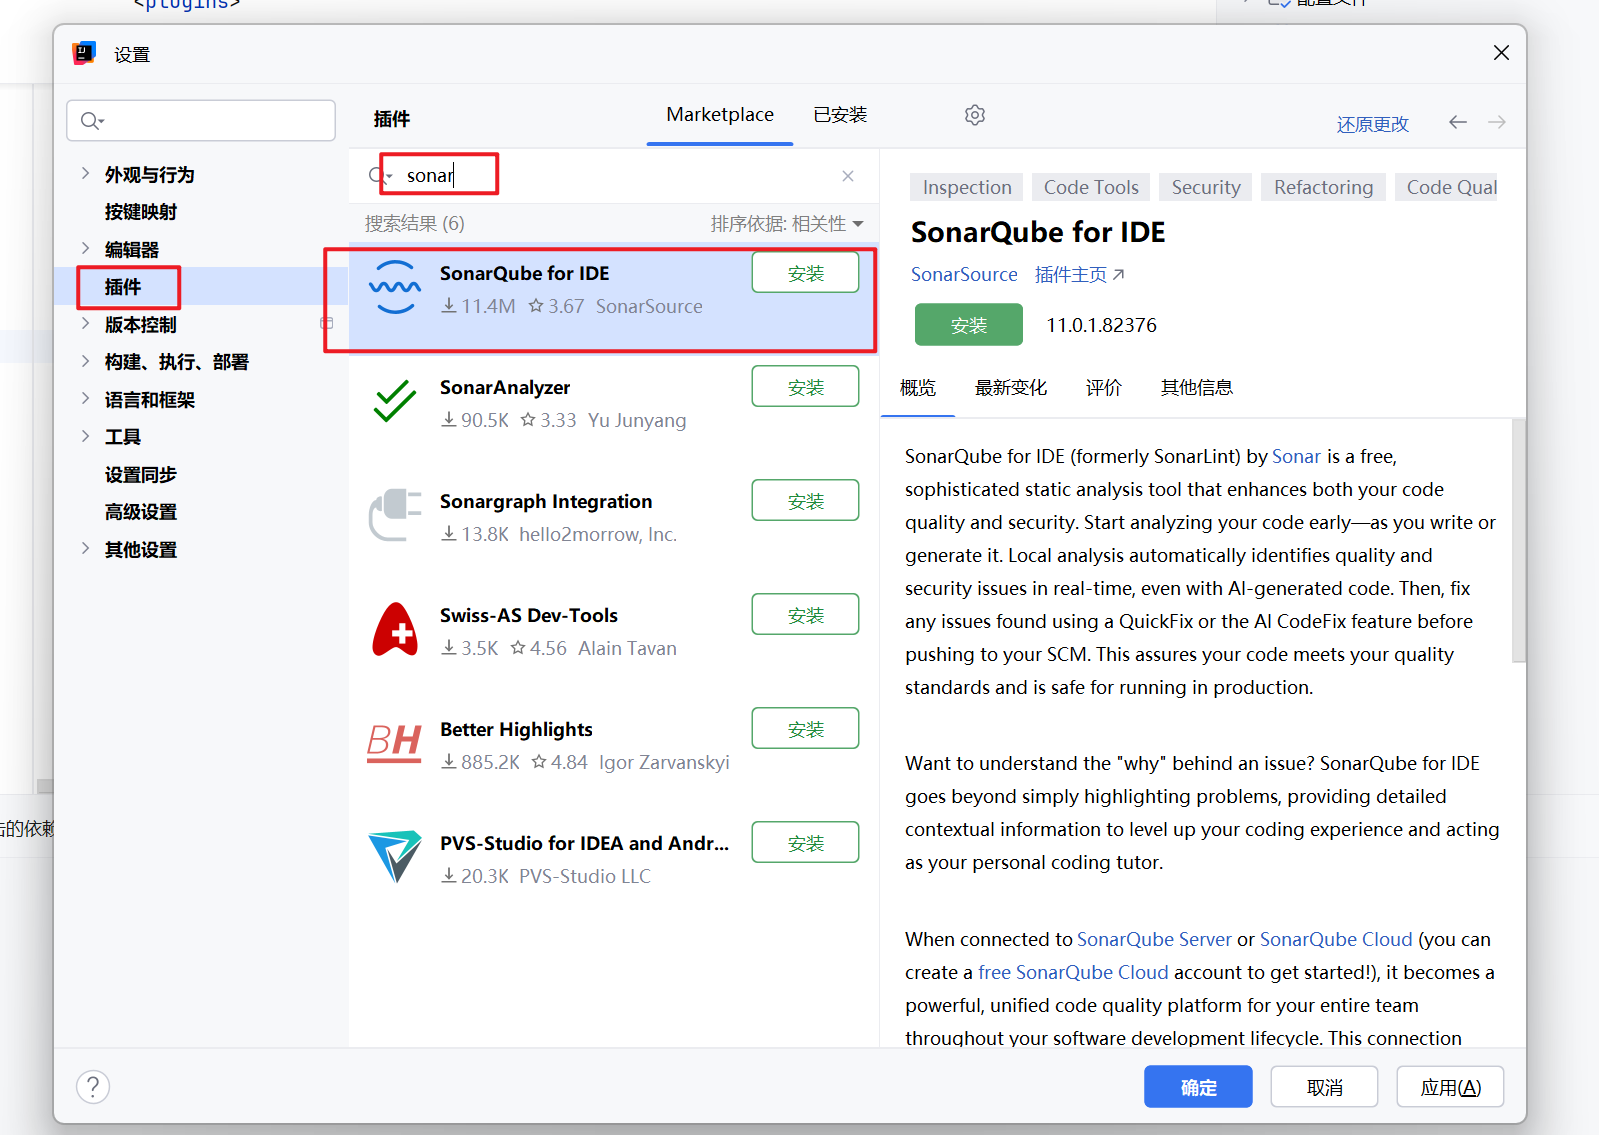
Task: Select 插件 in settings tree
Action: [x=122, y=287]
